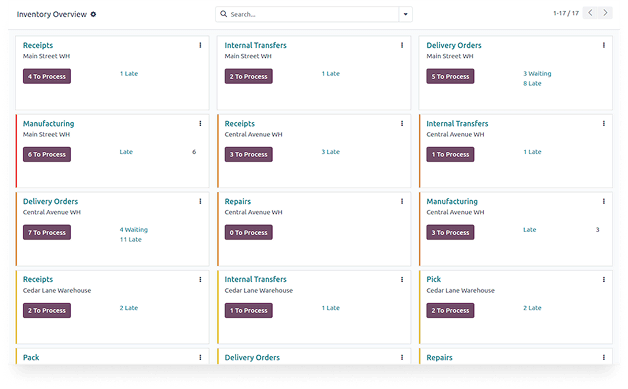Click 0 To Process on Central Avenue Repairs
The height and width of the screenshot is (389, 628).
pos(249,232)
